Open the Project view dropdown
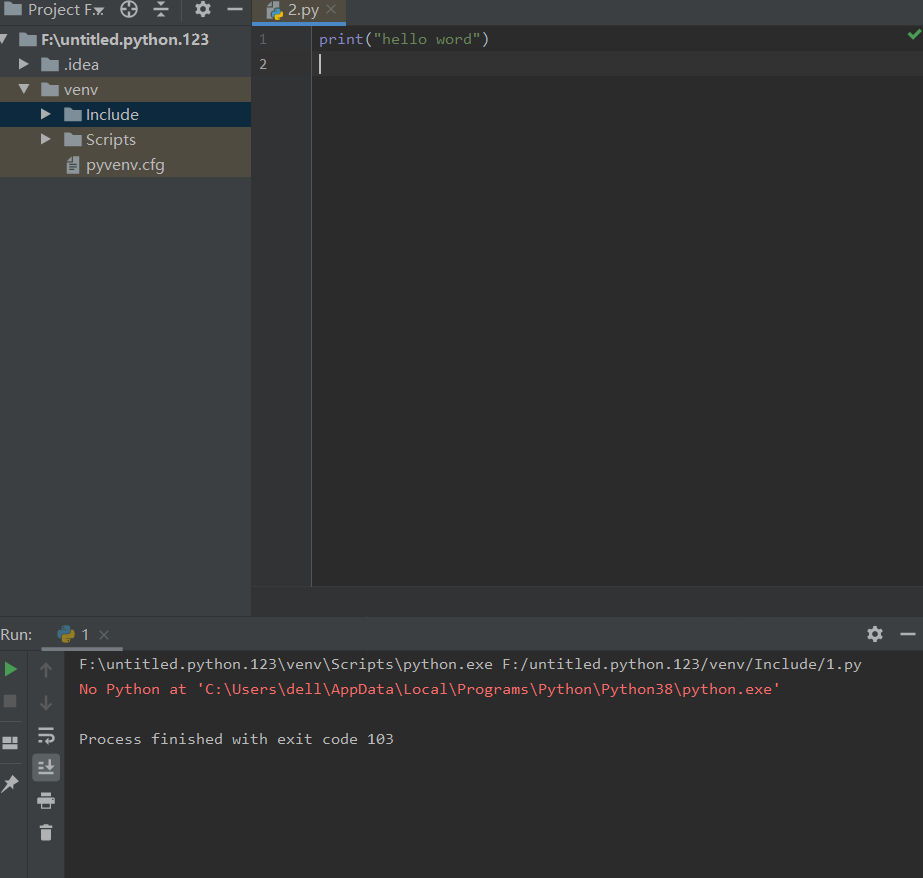The width and height of the screenshot is (923, 878). point(66,10)
